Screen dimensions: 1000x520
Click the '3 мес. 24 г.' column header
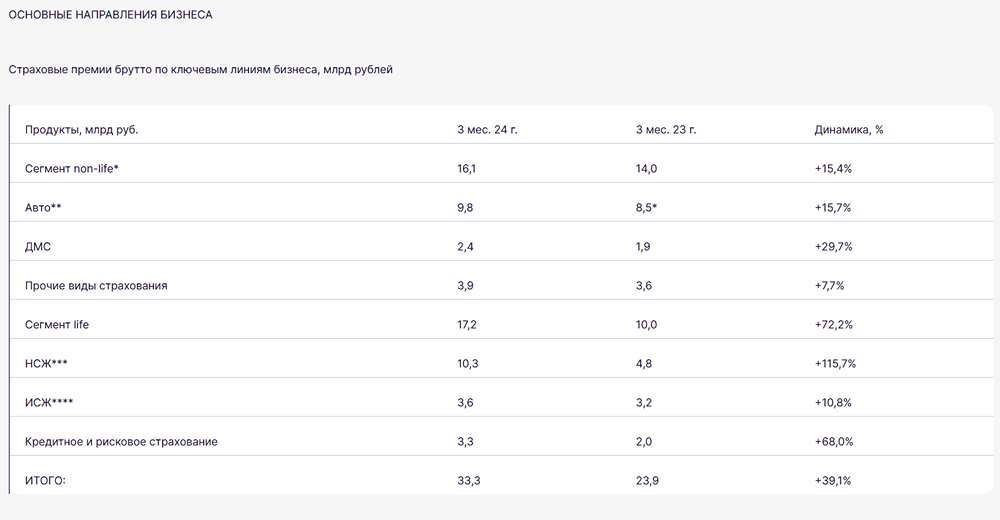click(487, 130)
